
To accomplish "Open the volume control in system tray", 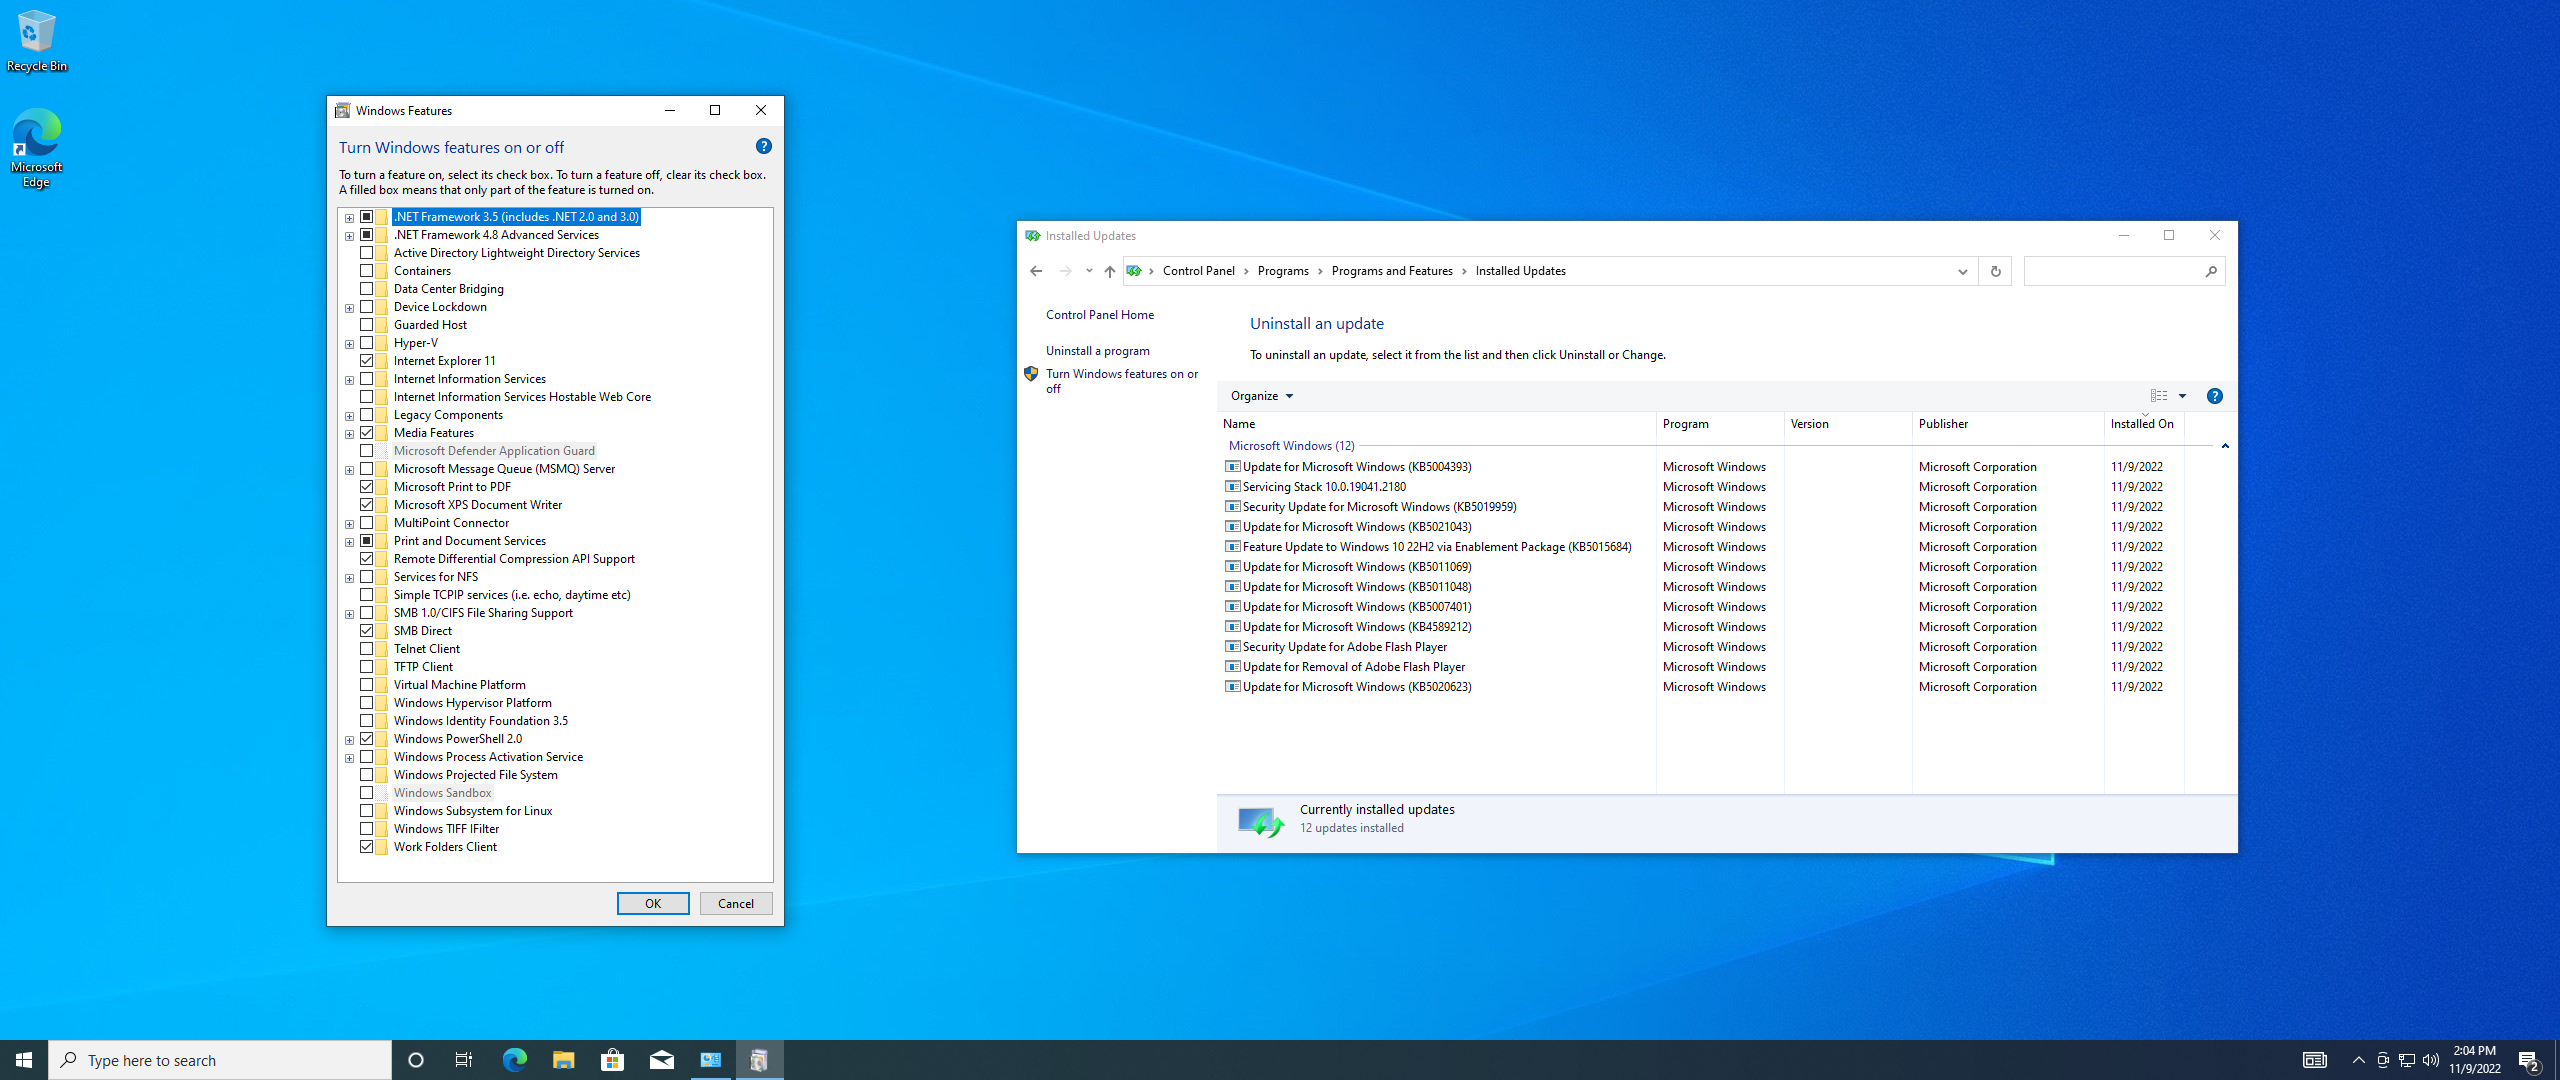I will pos(2431,1060).
